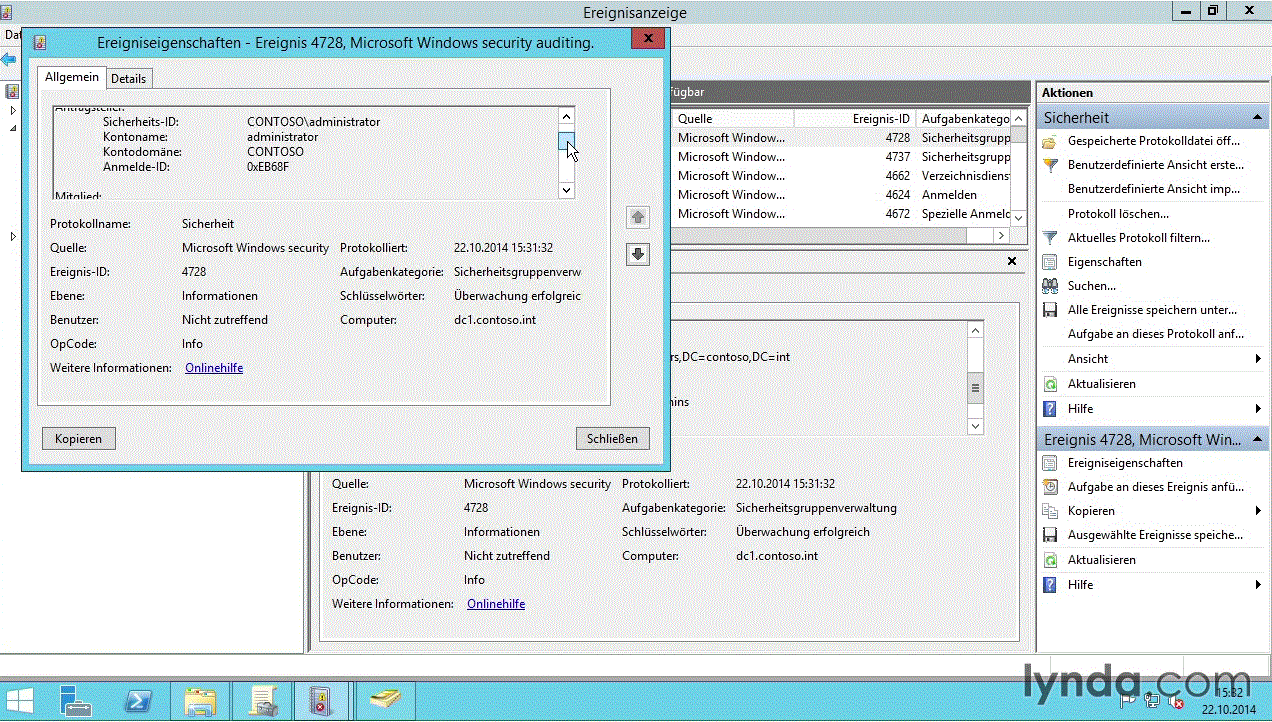
Task: Click the scroll-up arrow in the dialog description box
Action: (567, 115)
